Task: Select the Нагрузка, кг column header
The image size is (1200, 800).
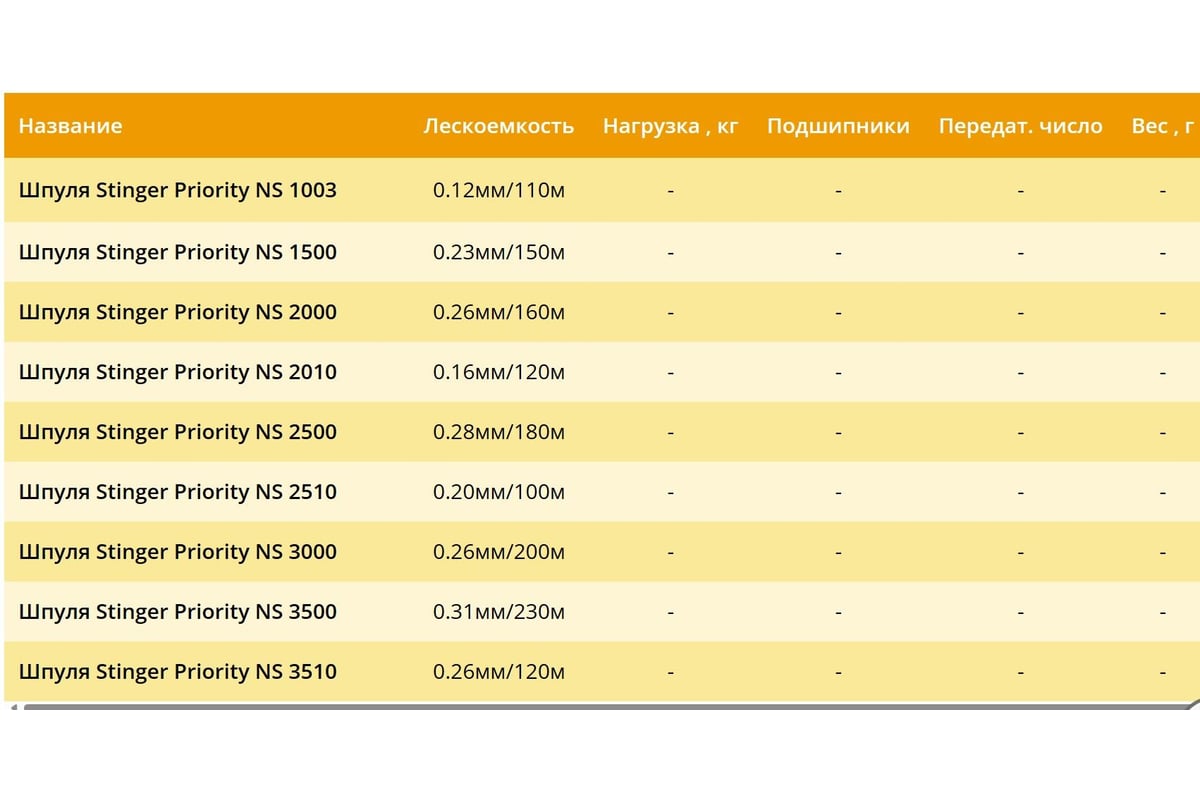Action: pyautogui.click(x=670, y=126)
